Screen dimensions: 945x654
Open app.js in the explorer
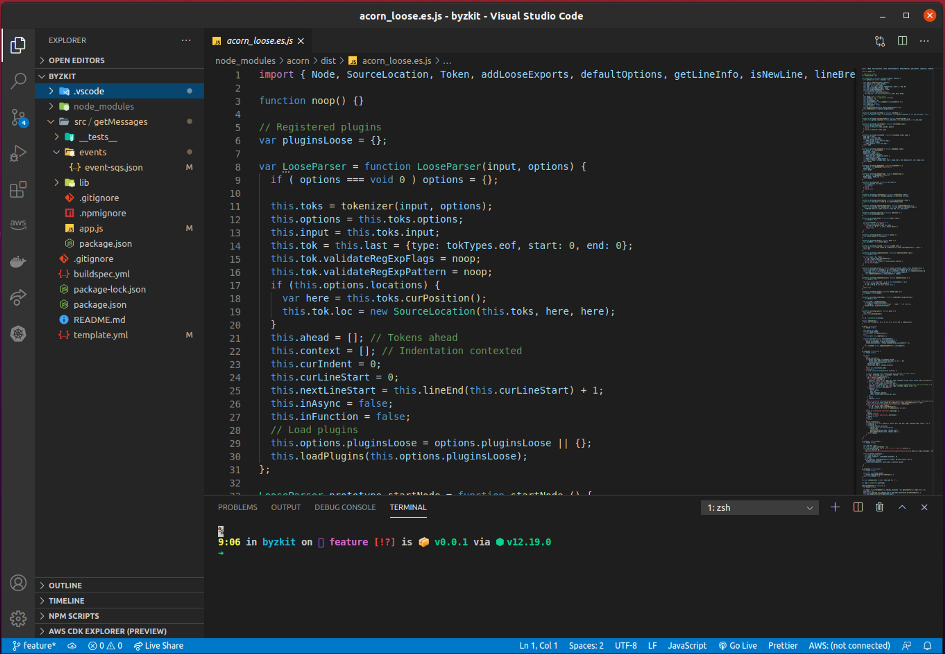pyautogui.click(x=119, y=228)
